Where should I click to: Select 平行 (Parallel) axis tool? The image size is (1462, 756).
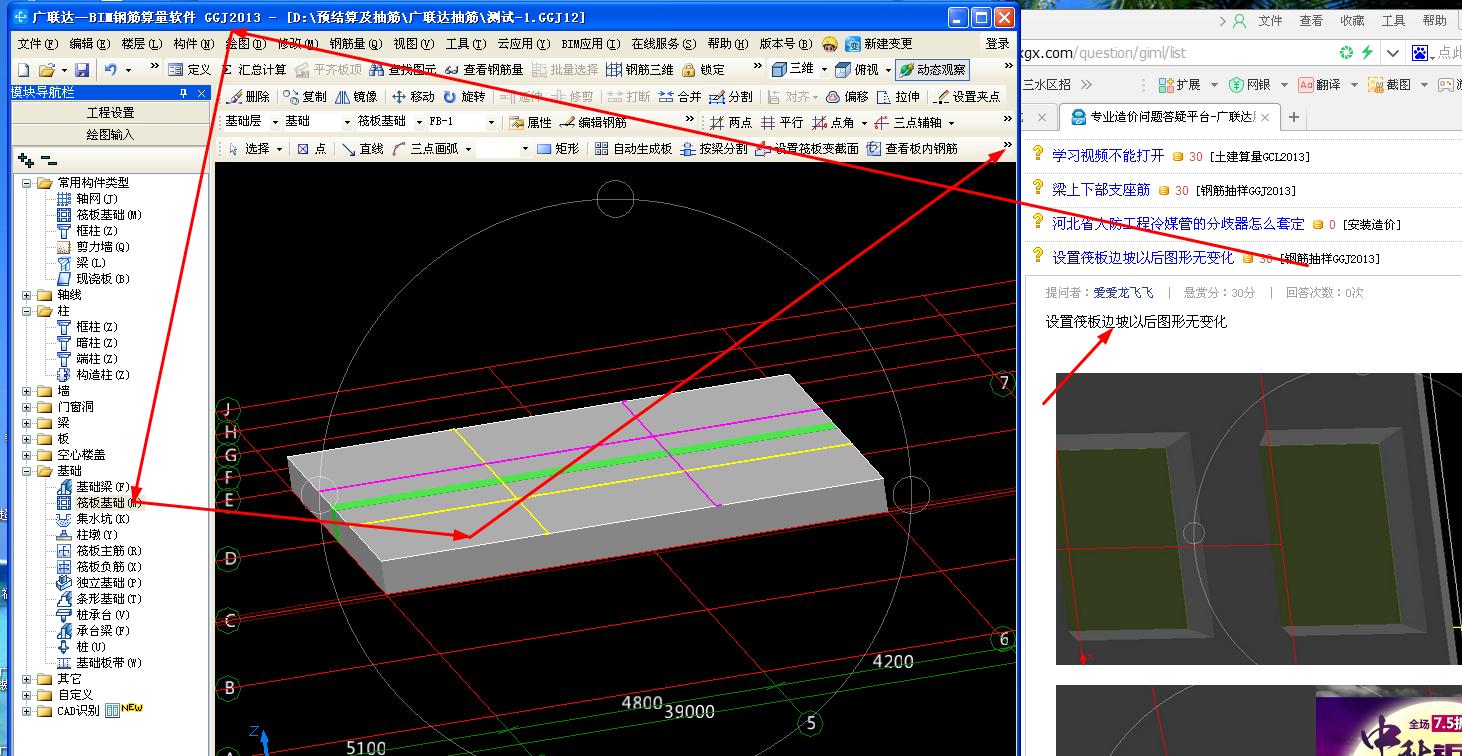[x=782, y=122]
